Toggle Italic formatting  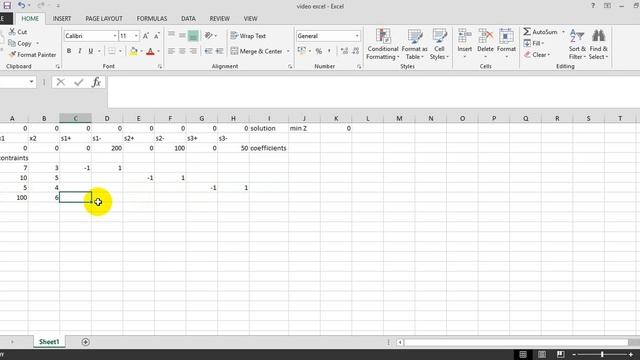tap(80, 51)
